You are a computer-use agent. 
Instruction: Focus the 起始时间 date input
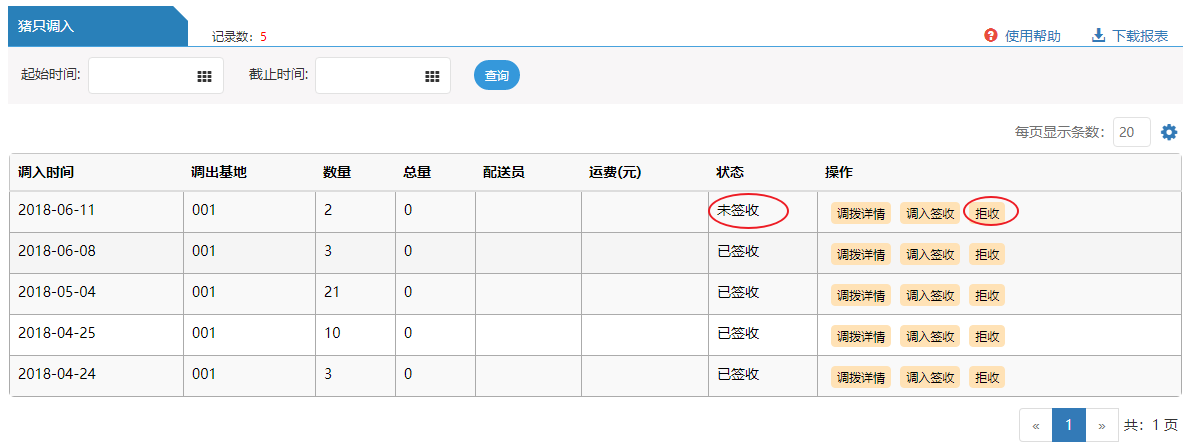pyautogui.click(x=142, y=76)
